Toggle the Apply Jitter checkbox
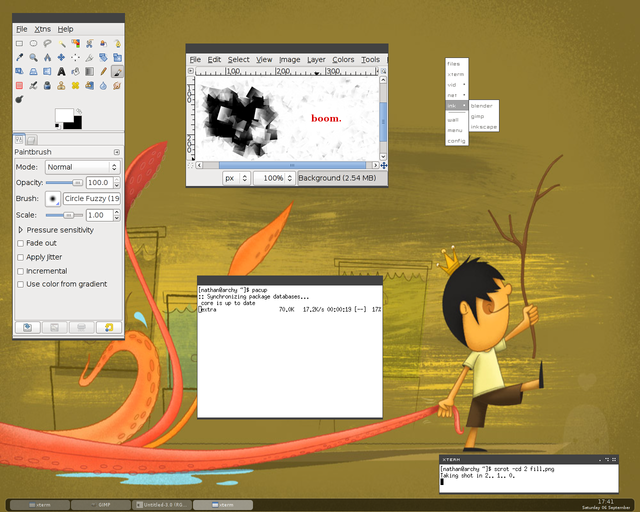Viewport: 640px width, 512px height. coord(20,257)
